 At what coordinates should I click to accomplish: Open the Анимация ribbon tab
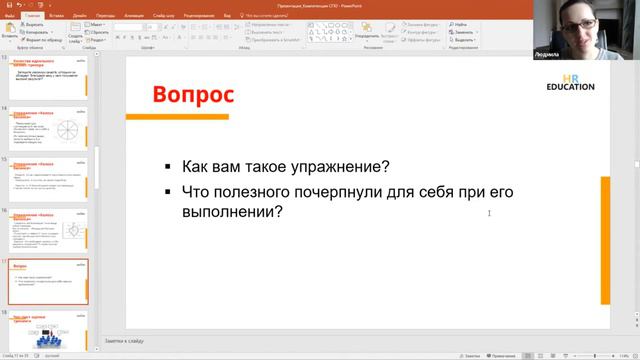134,16
